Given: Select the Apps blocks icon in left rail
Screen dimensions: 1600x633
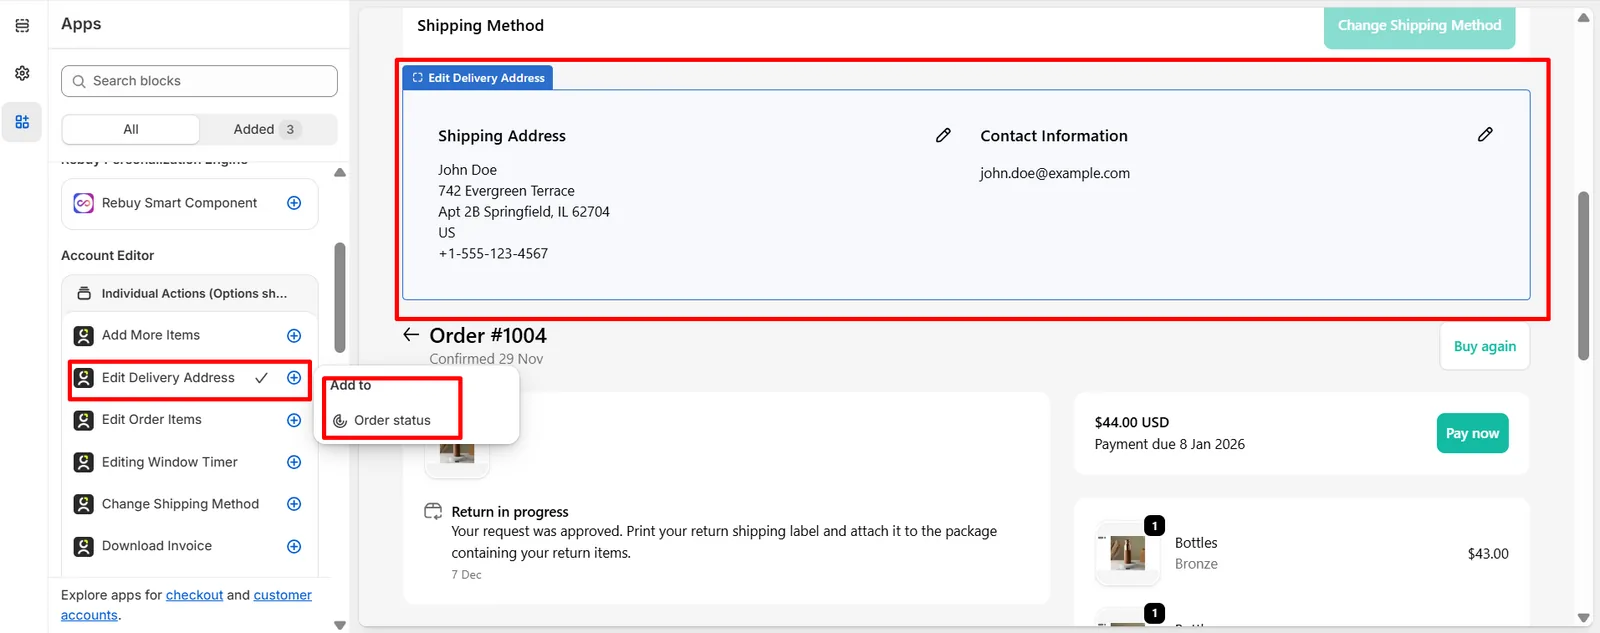Looking at the screenshot, I should pyautogui.click(x=22, y=122).
